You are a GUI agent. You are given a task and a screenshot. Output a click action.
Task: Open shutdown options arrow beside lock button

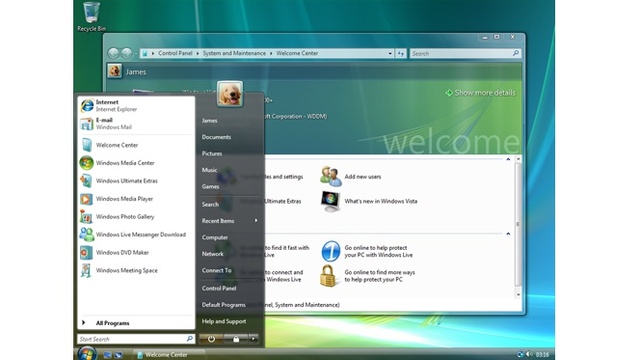[253, 339]
